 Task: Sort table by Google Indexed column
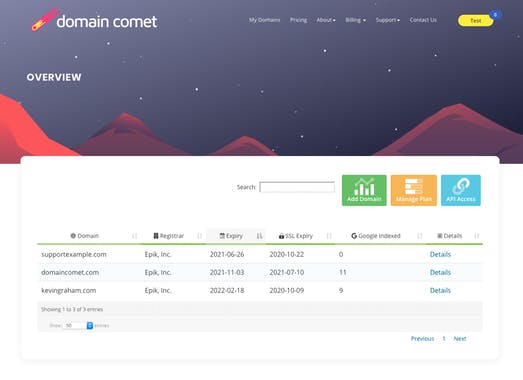(x=380, y=236)
